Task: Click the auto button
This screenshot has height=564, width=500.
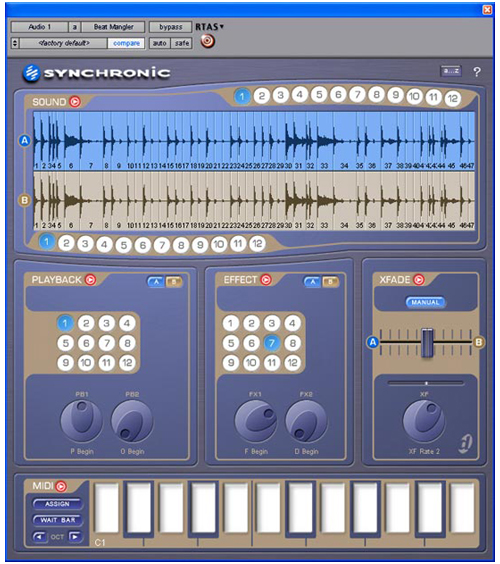Action: tap(160, 43)
